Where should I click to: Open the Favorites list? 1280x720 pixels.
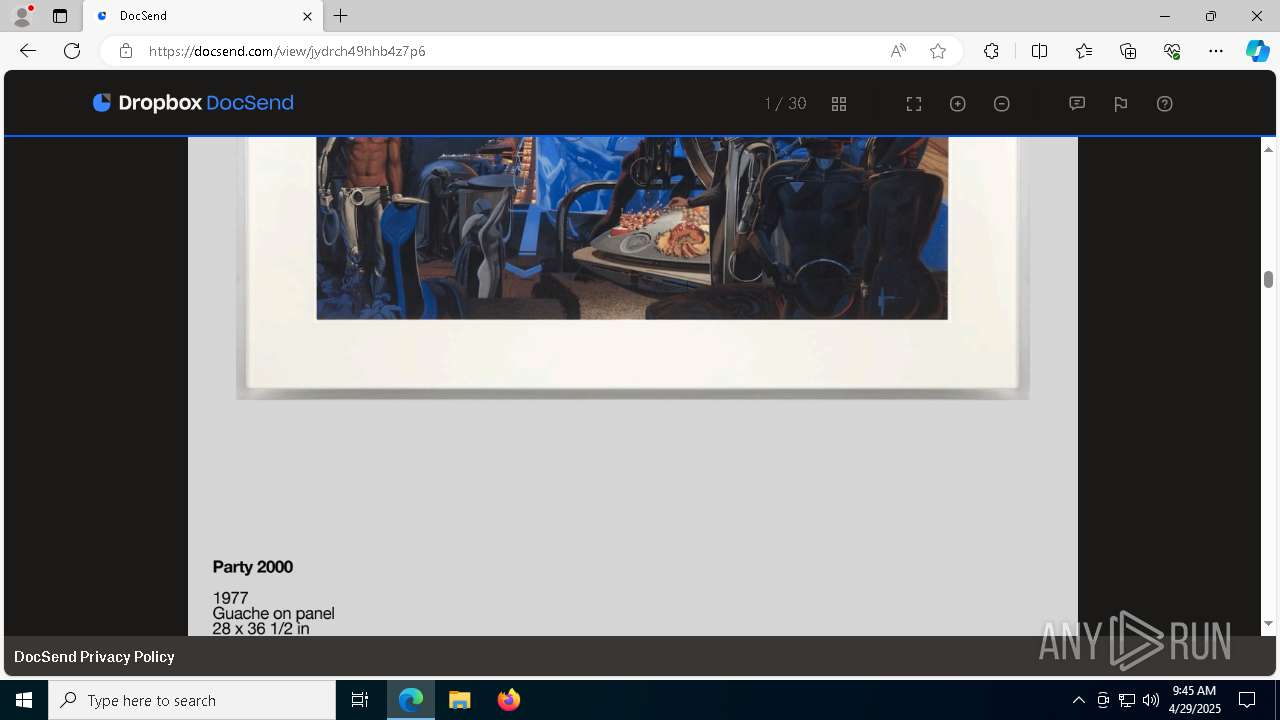tap(1084, 51)
